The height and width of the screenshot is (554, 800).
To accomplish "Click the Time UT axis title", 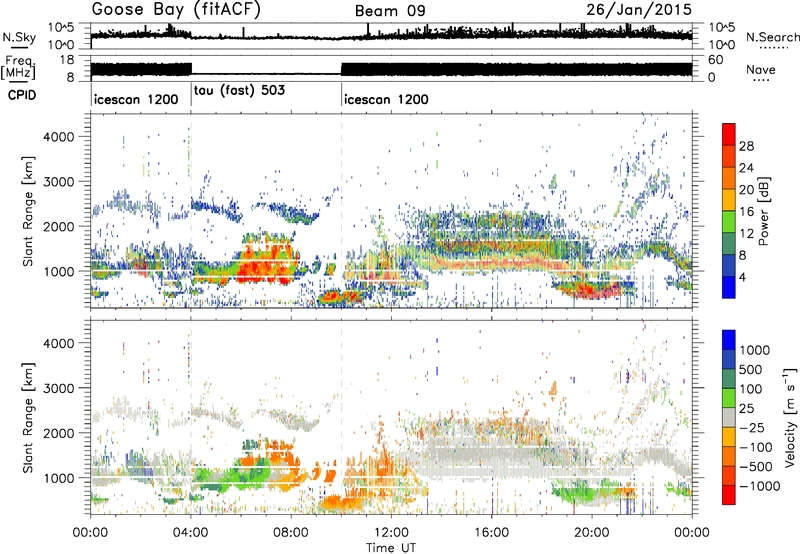I will 391,548.
